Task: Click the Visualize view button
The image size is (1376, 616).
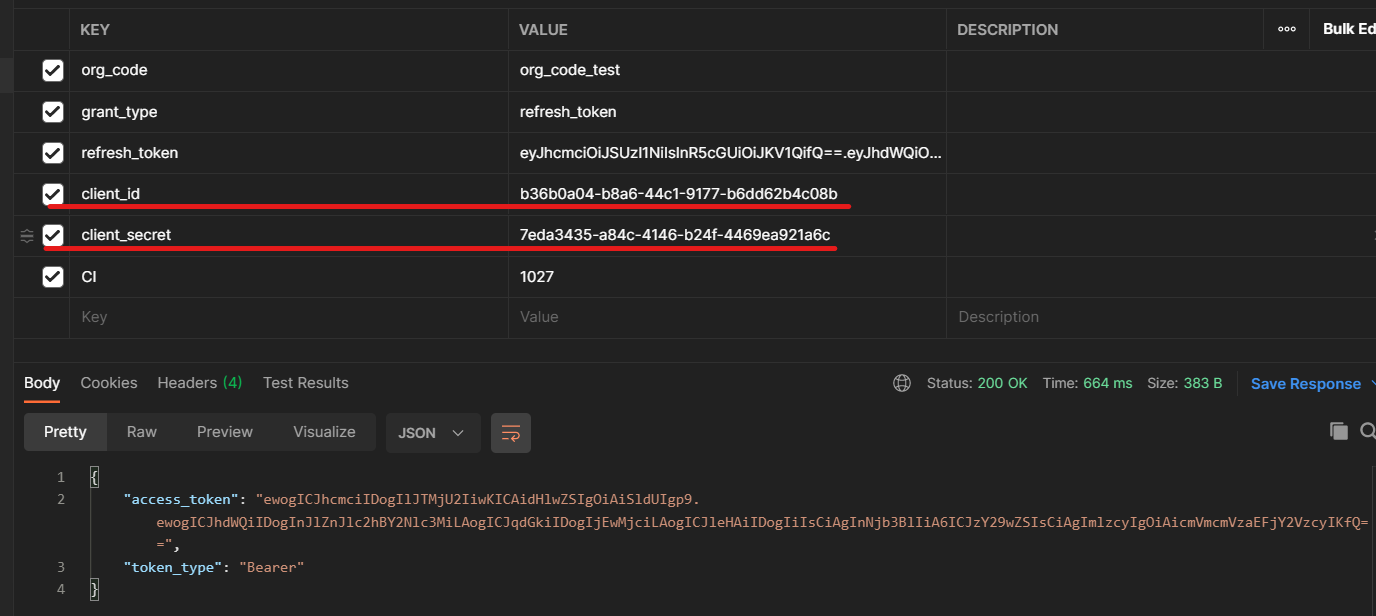Action: 324,432
